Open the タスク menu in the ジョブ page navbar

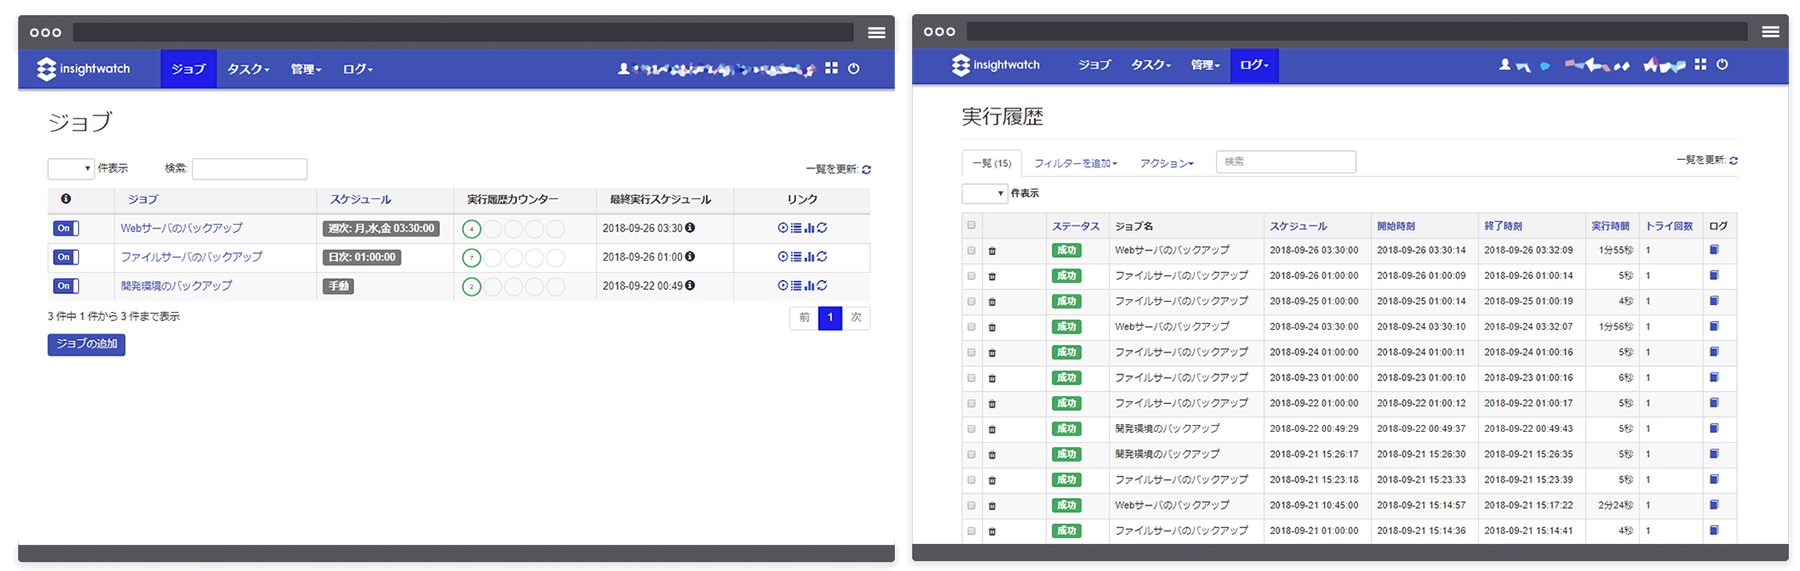coord(248,69)
